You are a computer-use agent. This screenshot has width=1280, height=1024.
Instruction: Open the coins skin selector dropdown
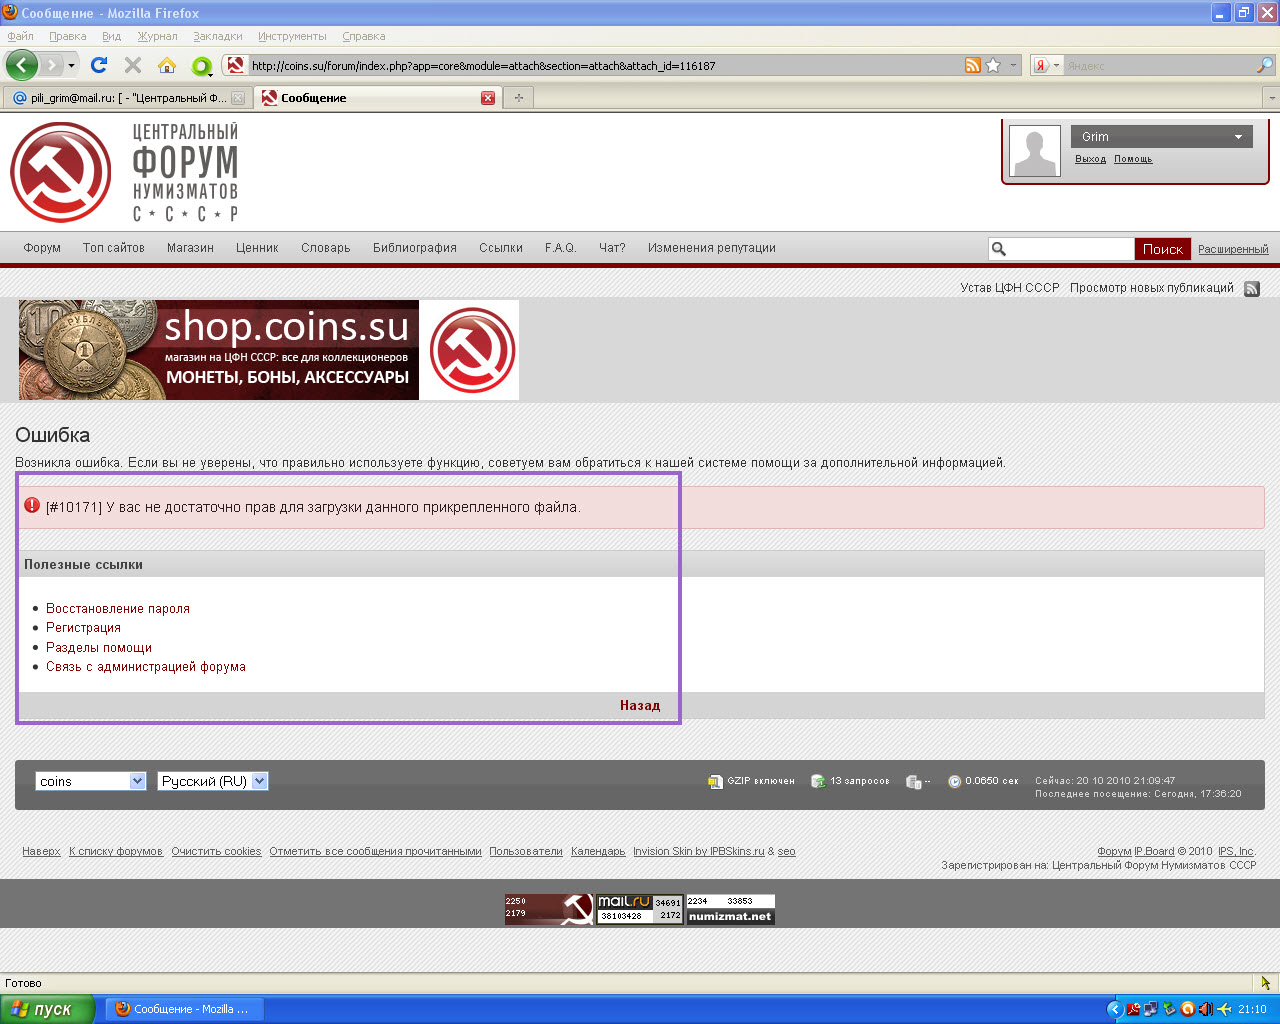[91, 781]
